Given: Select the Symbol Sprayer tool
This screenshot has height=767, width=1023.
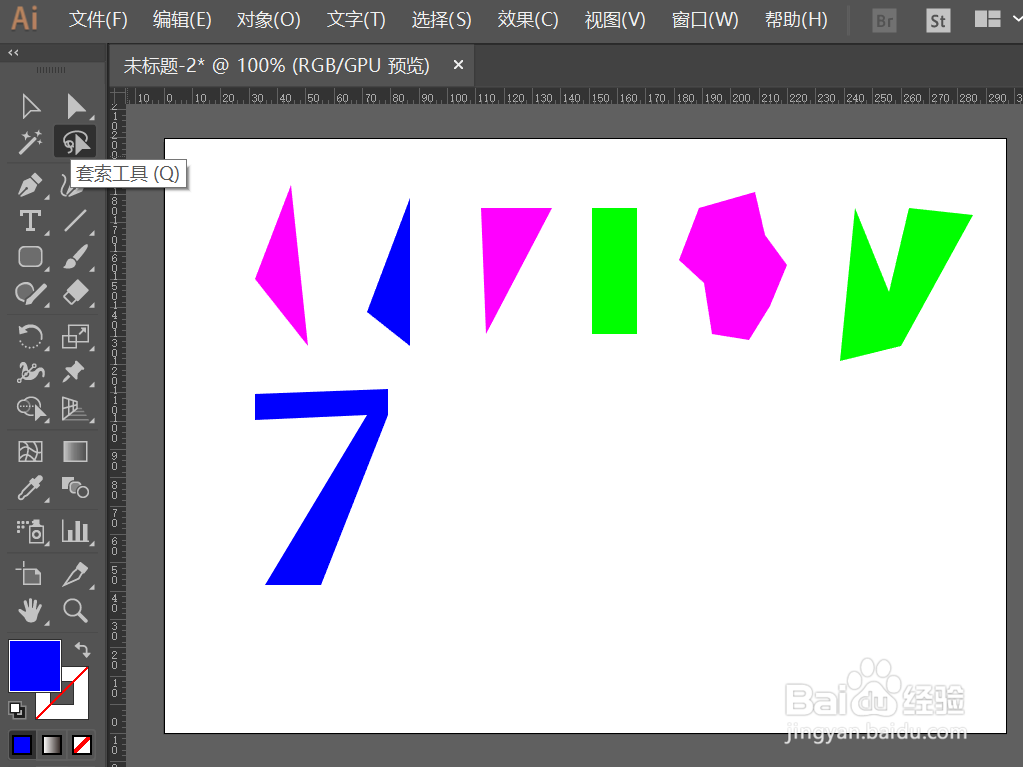Looking at the screenshot, I should tap(30, 532).
